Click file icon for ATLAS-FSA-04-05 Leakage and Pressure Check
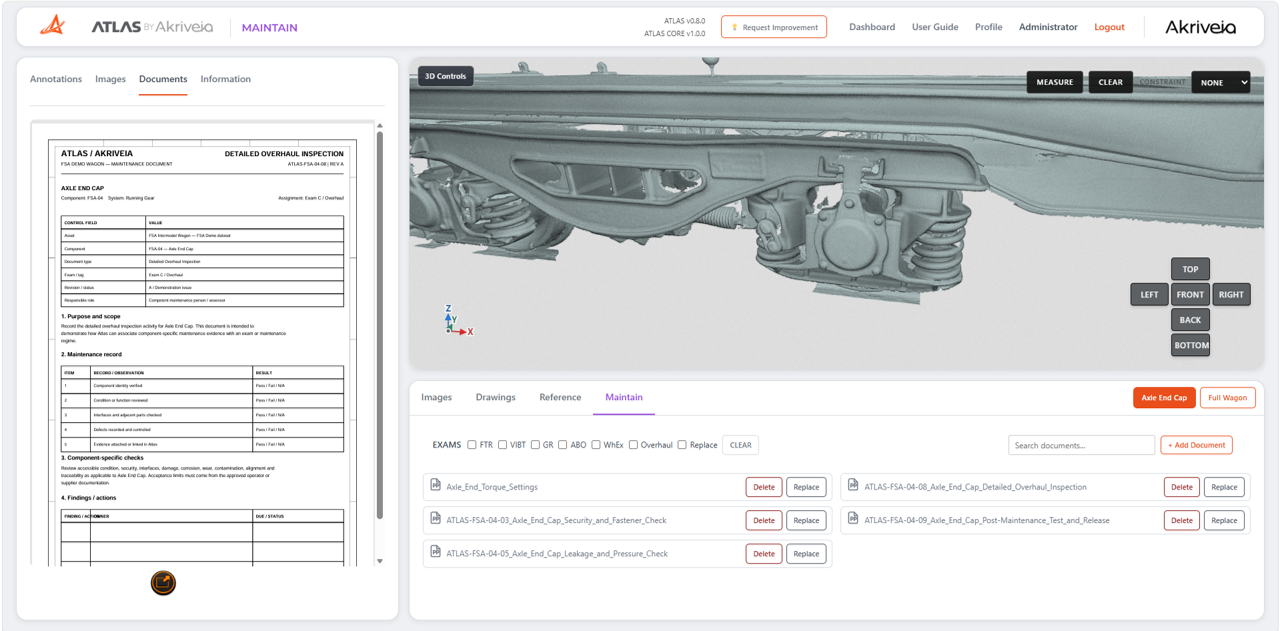The width and height of the screenshot is (1280, 631). pyautogui.click(x=435, y=552)
